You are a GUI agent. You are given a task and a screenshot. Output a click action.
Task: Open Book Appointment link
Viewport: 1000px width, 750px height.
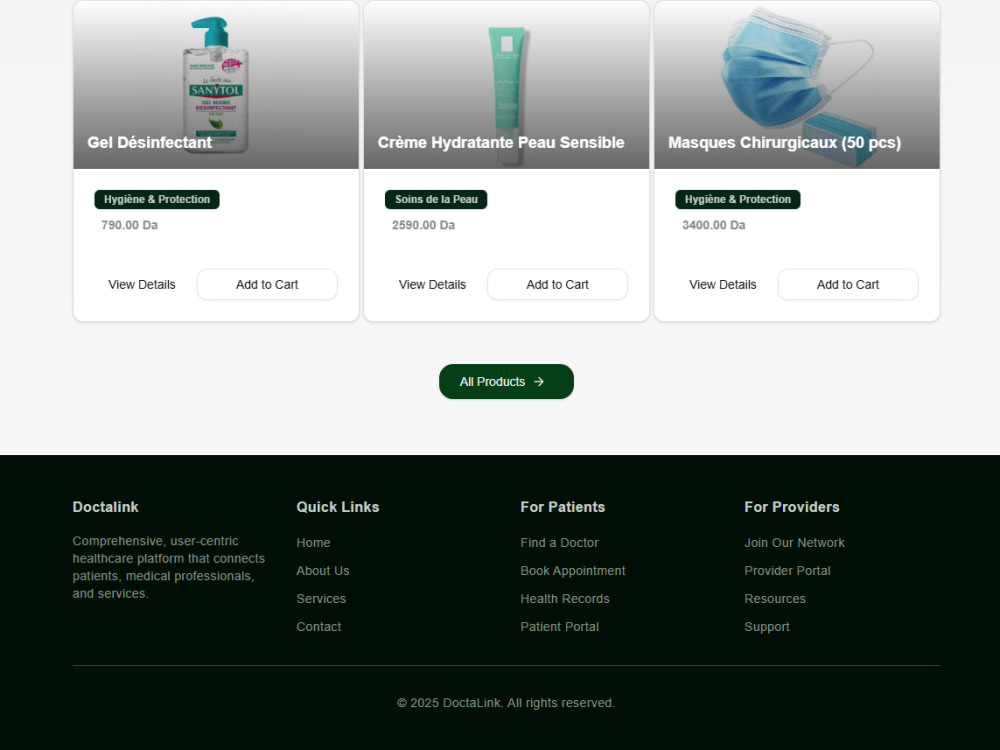(573, 571)
